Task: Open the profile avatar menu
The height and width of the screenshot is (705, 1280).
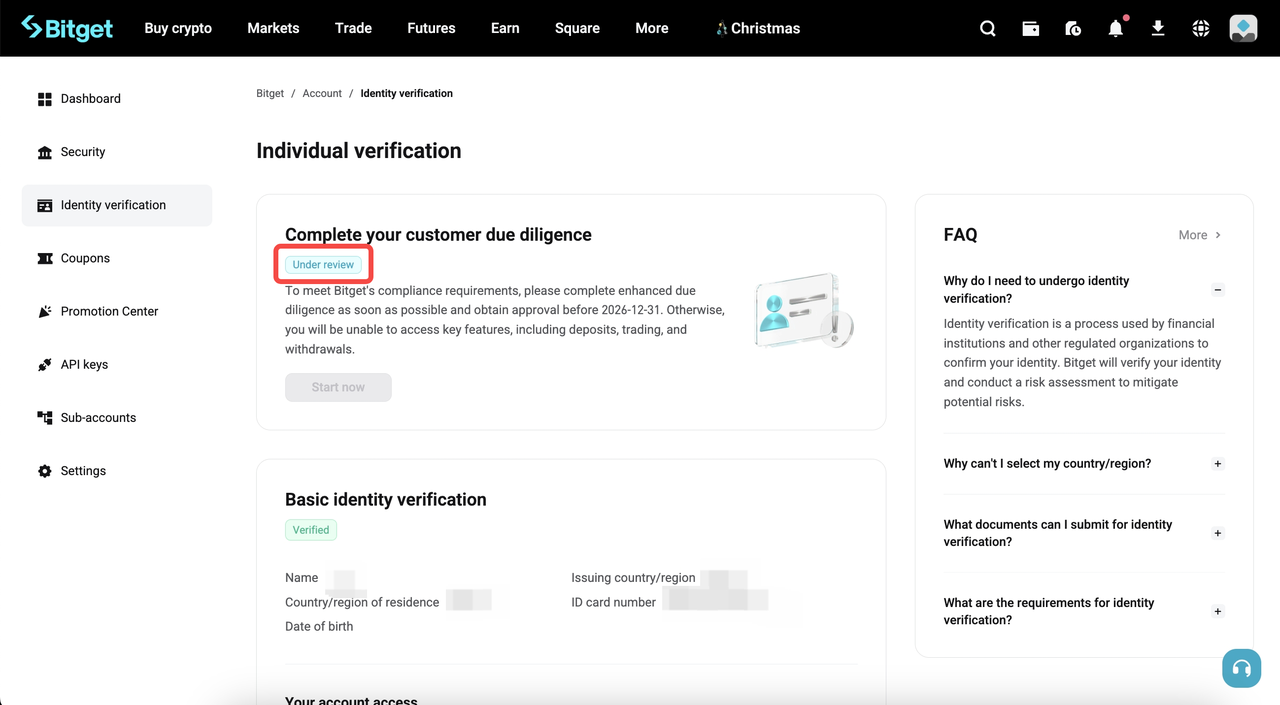Action: click(1242, 28)
